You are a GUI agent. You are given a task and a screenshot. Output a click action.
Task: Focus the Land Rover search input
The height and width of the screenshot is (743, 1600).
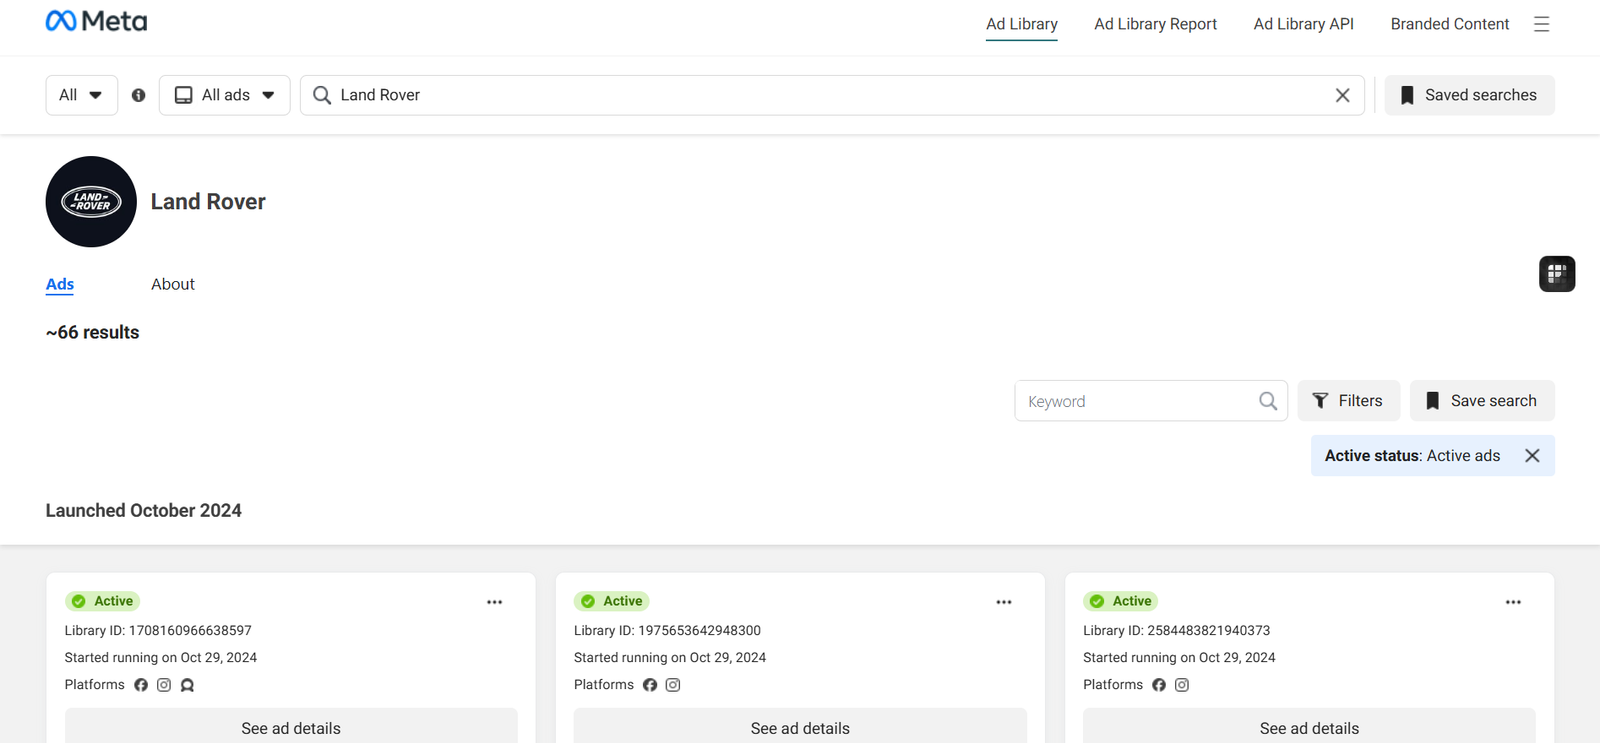point(832,95)
